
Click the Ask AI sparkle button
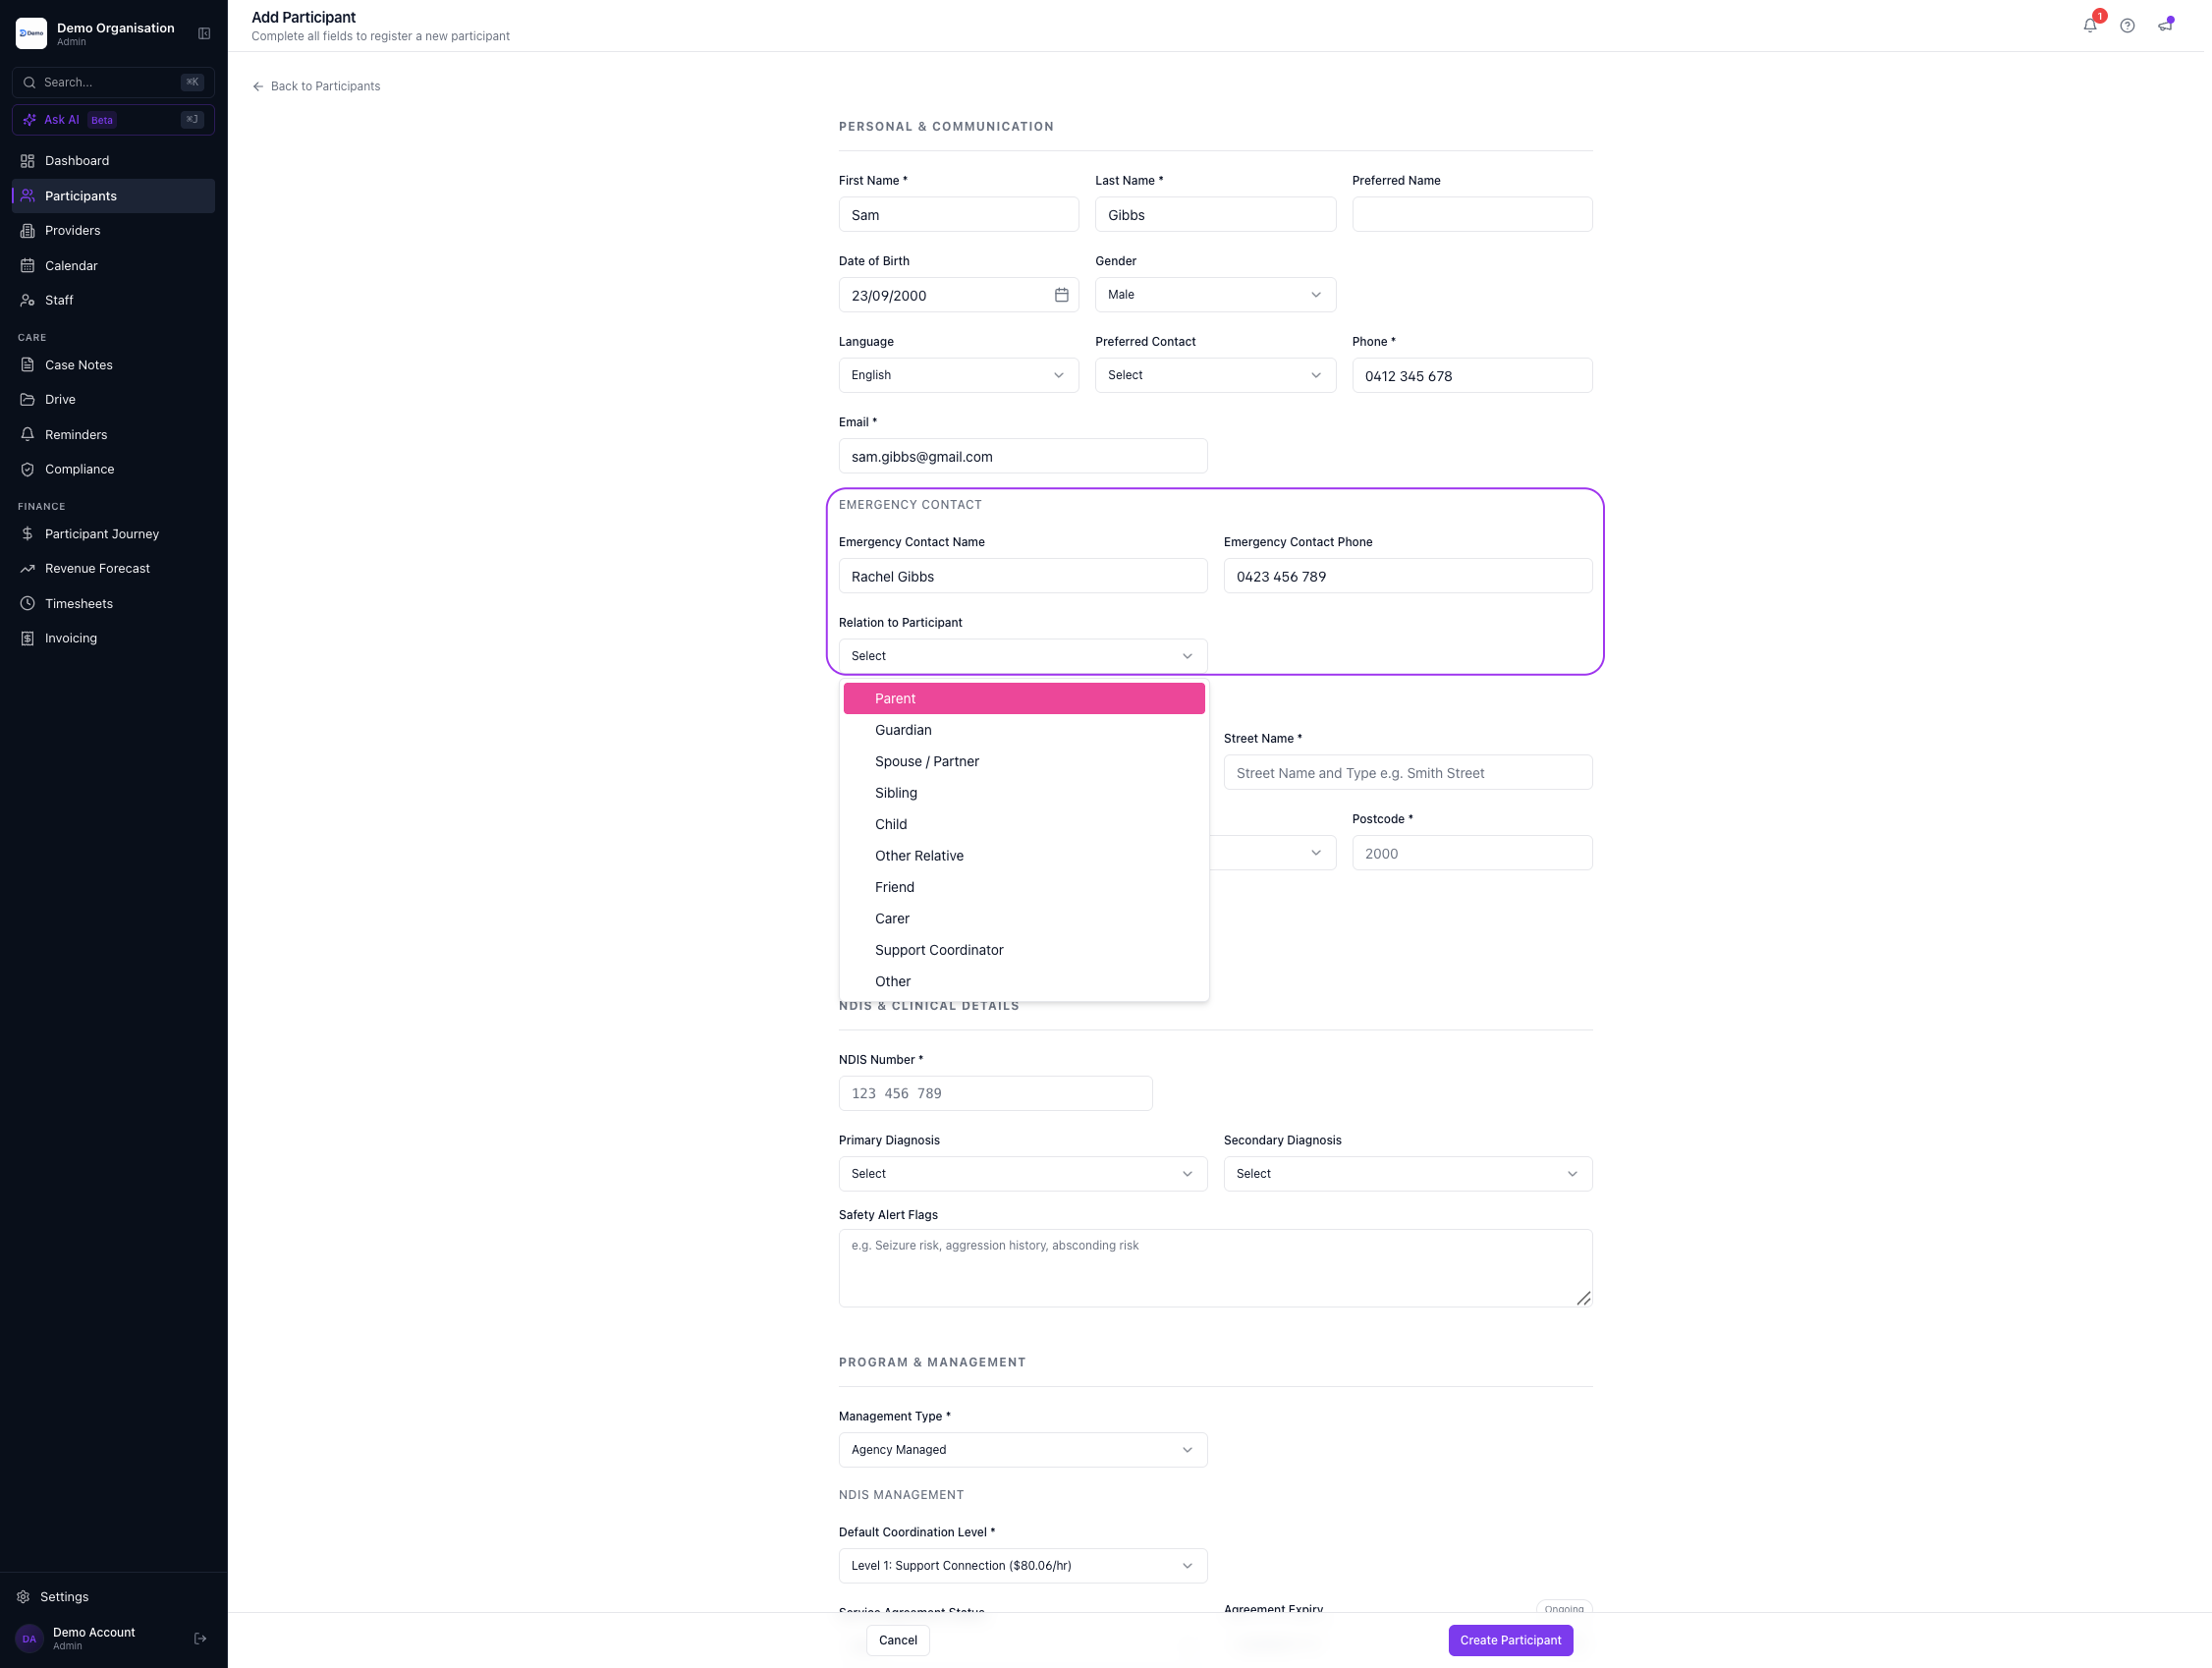coord(113,120)
